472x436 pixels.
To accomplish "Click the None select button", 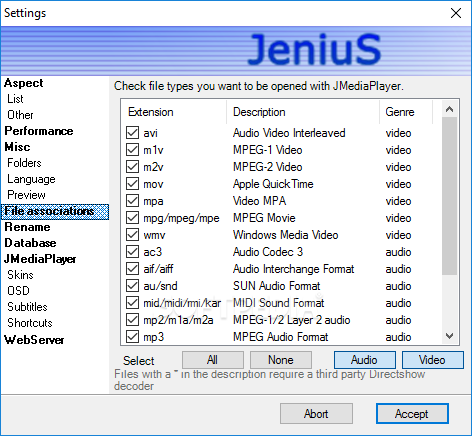I will [x=281, y=360].
